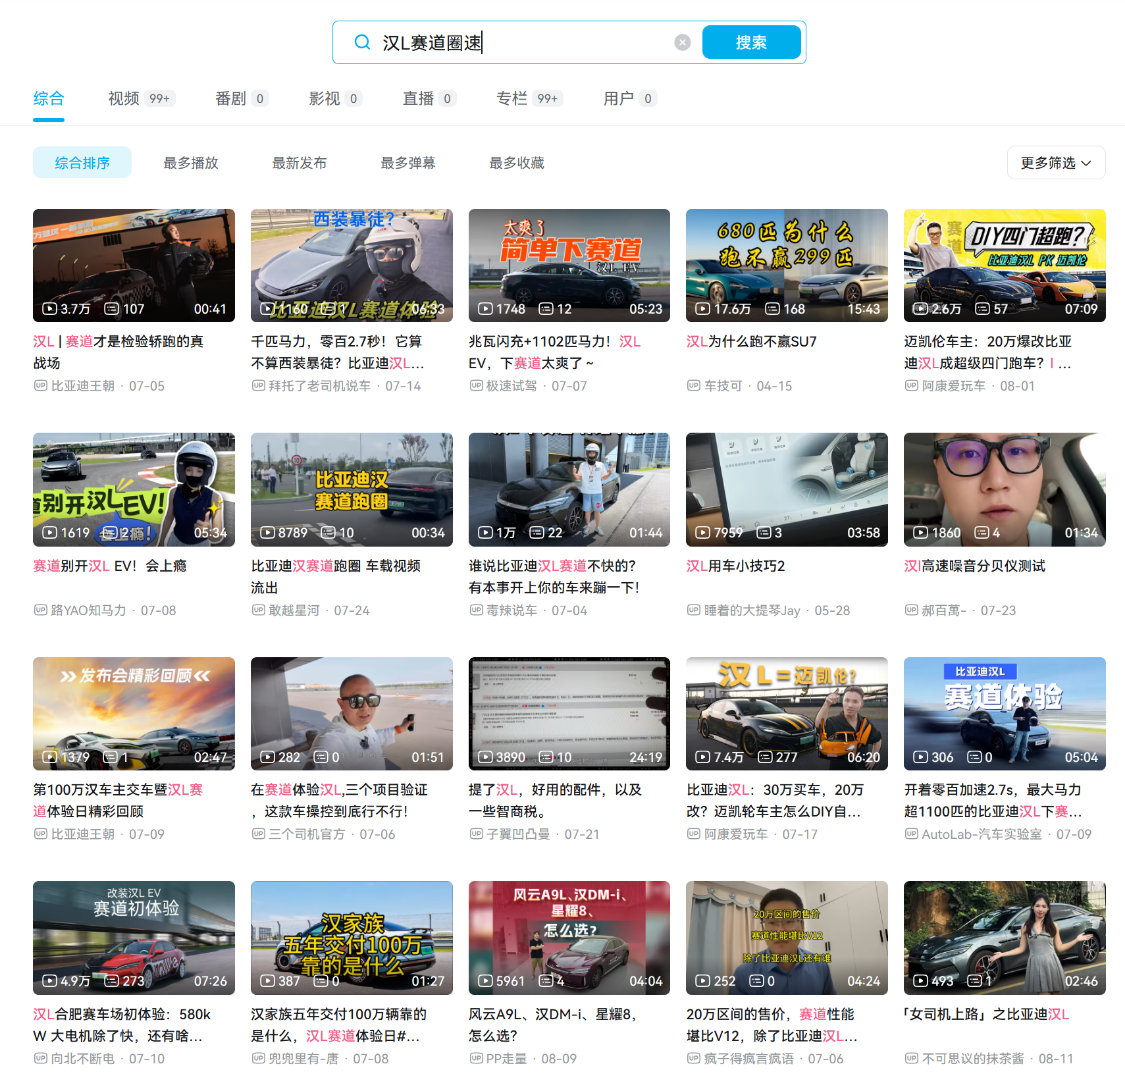
Task: Open thumbnail showing 简单下赛道
Action: [x=569, y=266]
